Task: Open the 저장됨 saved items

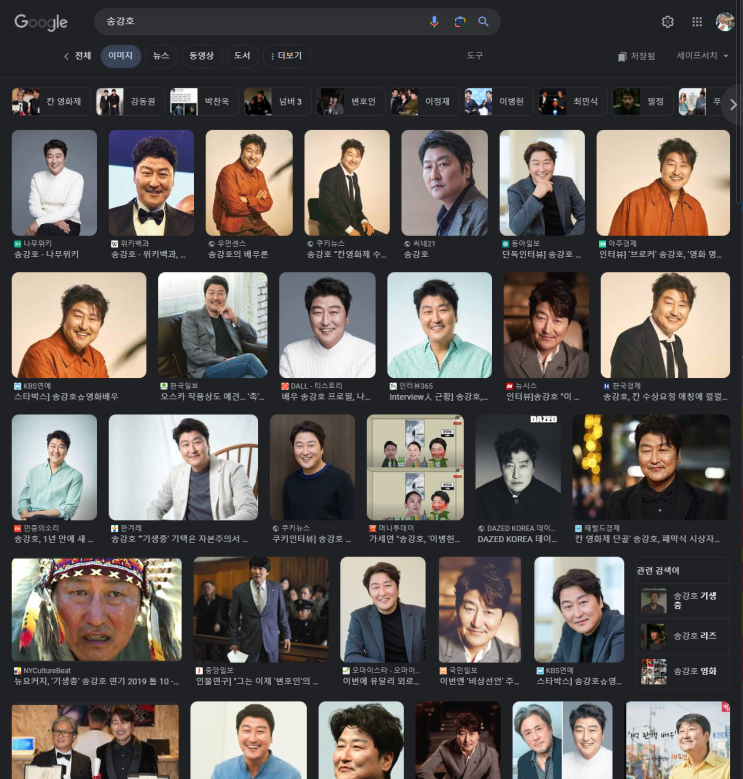Action: coord(636,56)
